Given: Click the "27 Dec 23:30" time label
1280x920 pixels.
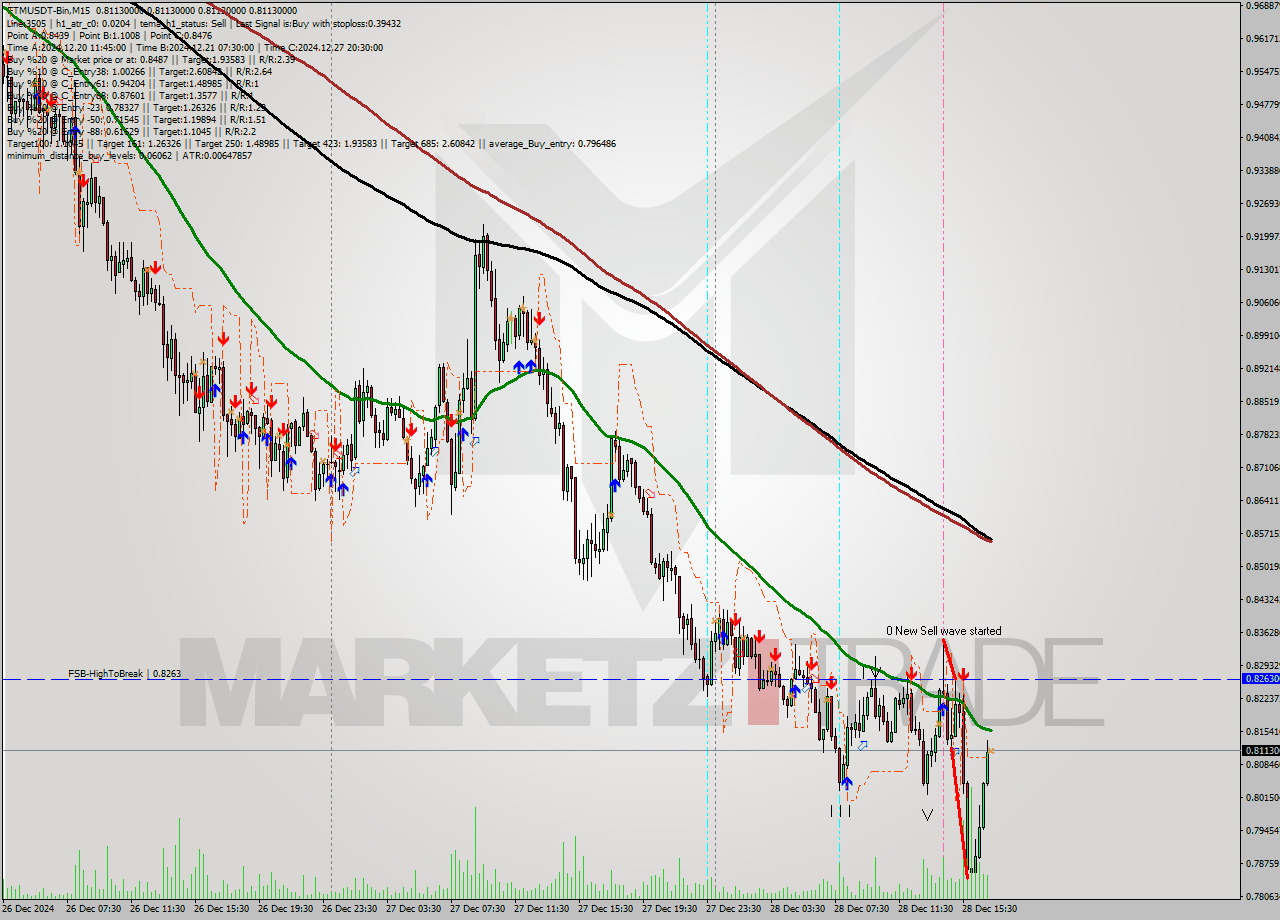Looking at the screenshot, I should [734, 909].
